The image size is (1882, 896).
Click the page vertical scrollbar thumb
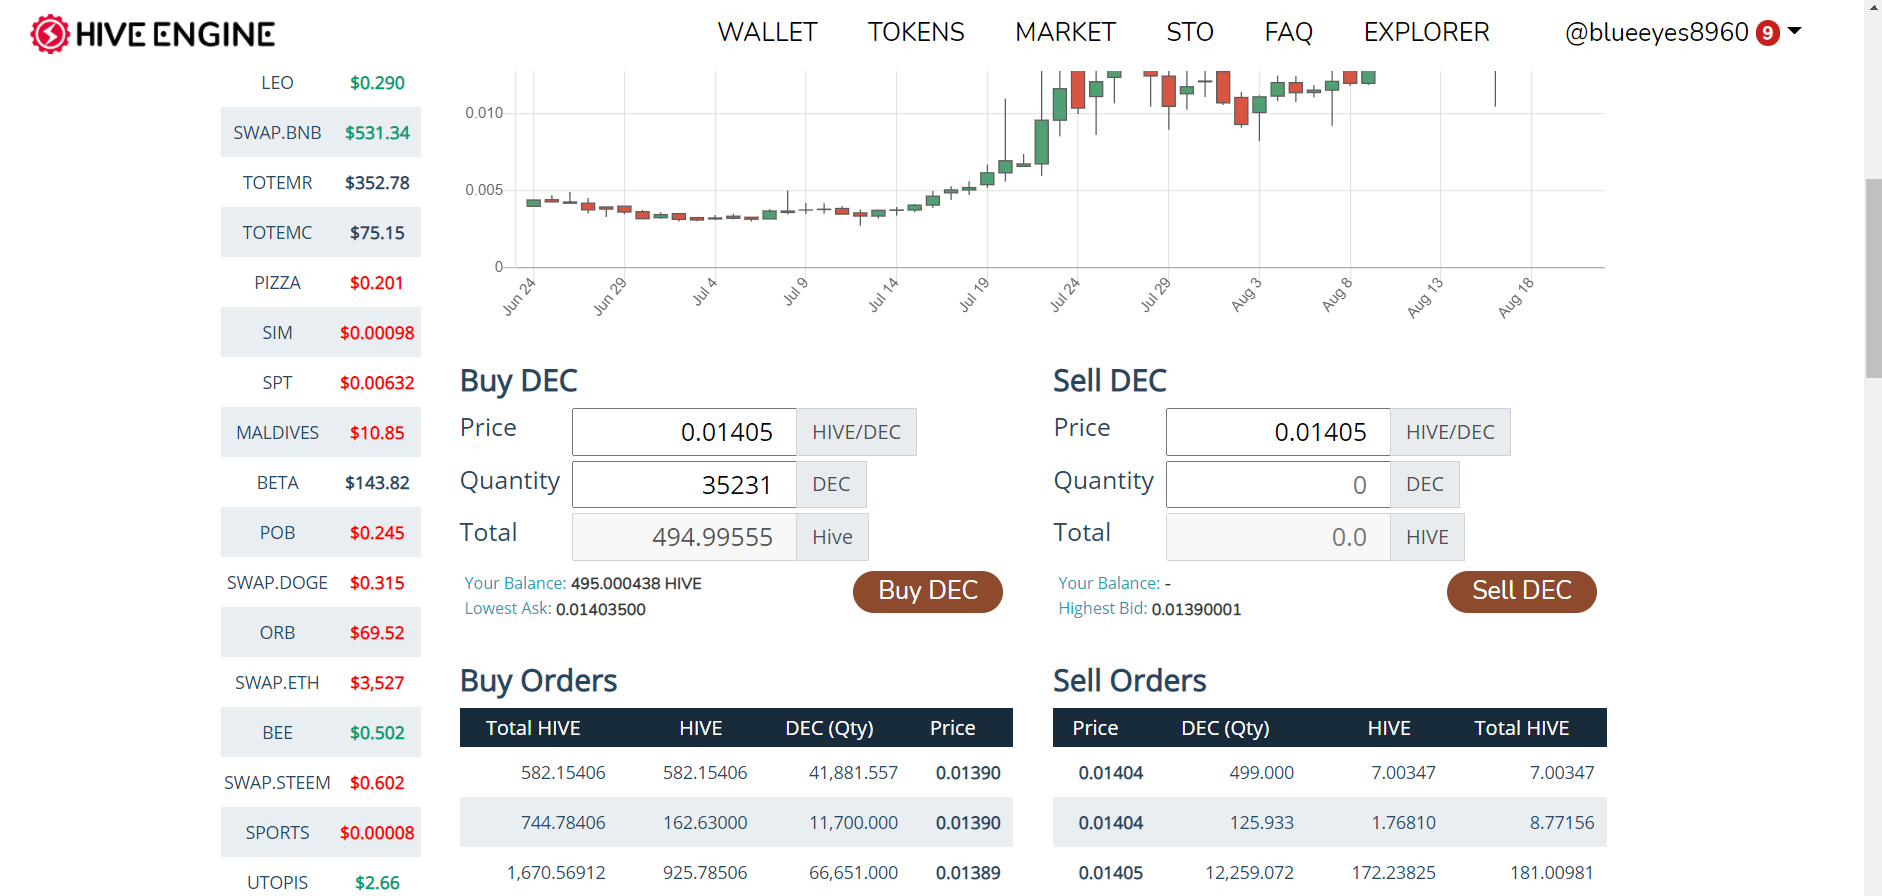click(x=1873, y=278)
